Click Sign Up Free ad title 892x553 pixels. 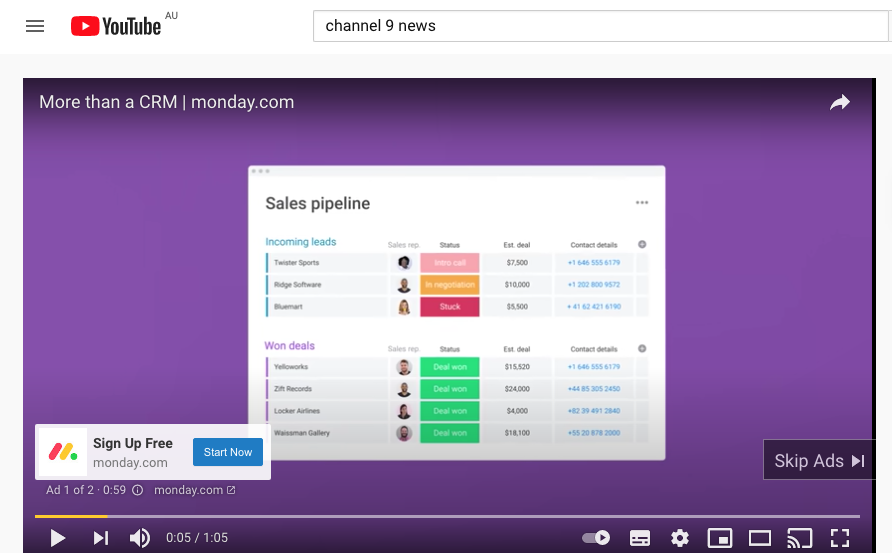133,443
